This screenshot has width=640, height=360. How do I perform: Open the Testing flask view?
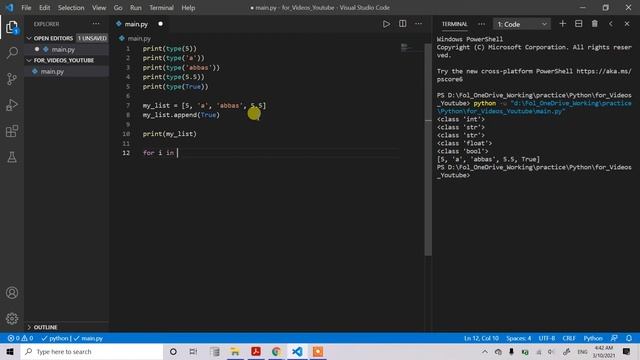pos(12,157)
